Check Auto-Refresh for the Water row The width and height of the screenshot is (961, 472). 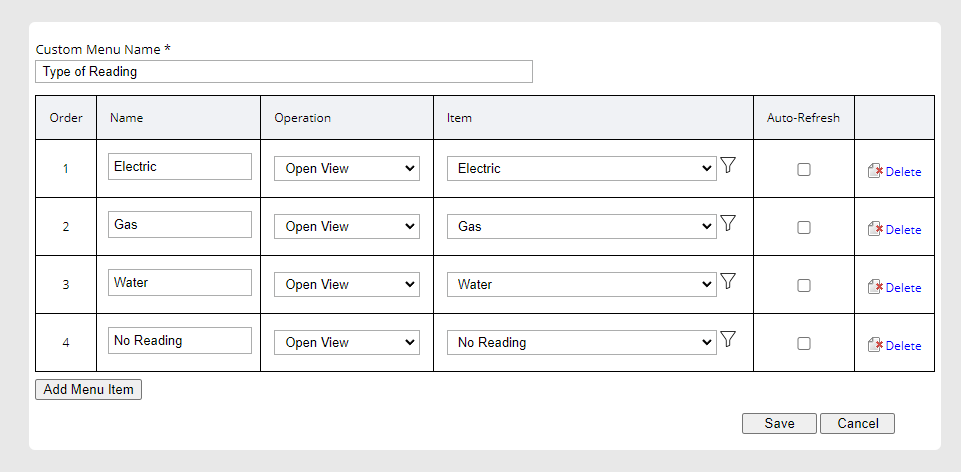804,286
